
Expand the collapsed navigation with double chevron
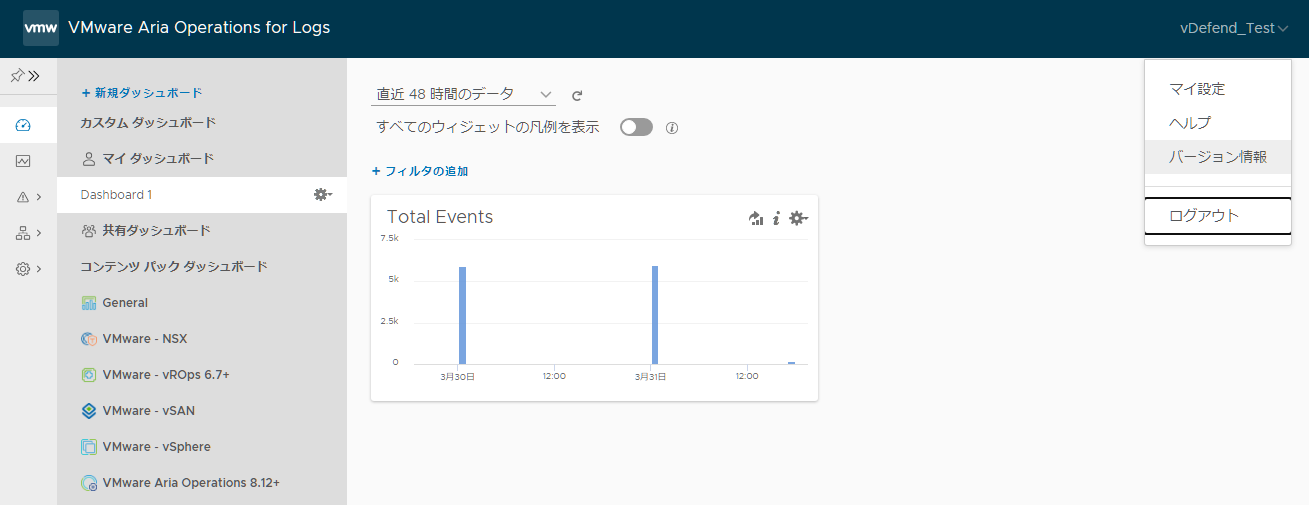point(33,75)
